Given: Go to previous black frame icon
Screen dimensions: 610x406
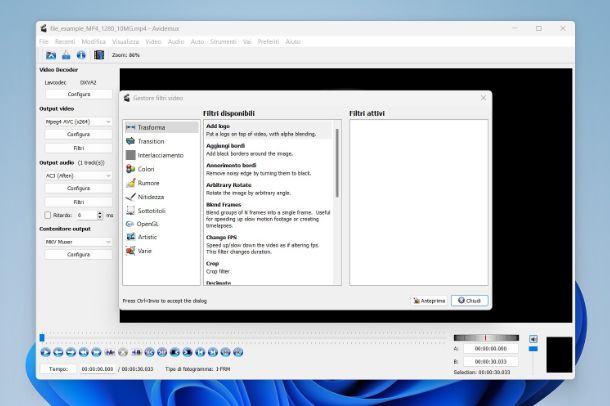Looking at the screenshot, I should 175,352.
